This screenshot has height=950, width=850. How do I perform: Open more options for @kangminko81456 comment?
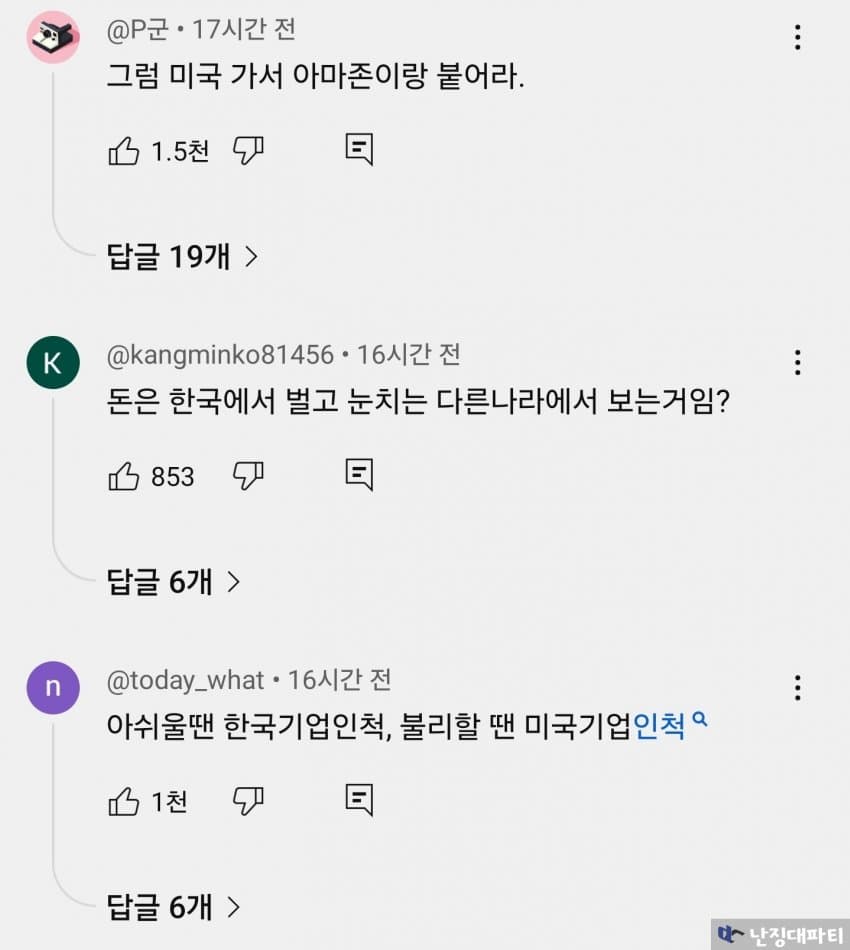(x=797, y=362)
